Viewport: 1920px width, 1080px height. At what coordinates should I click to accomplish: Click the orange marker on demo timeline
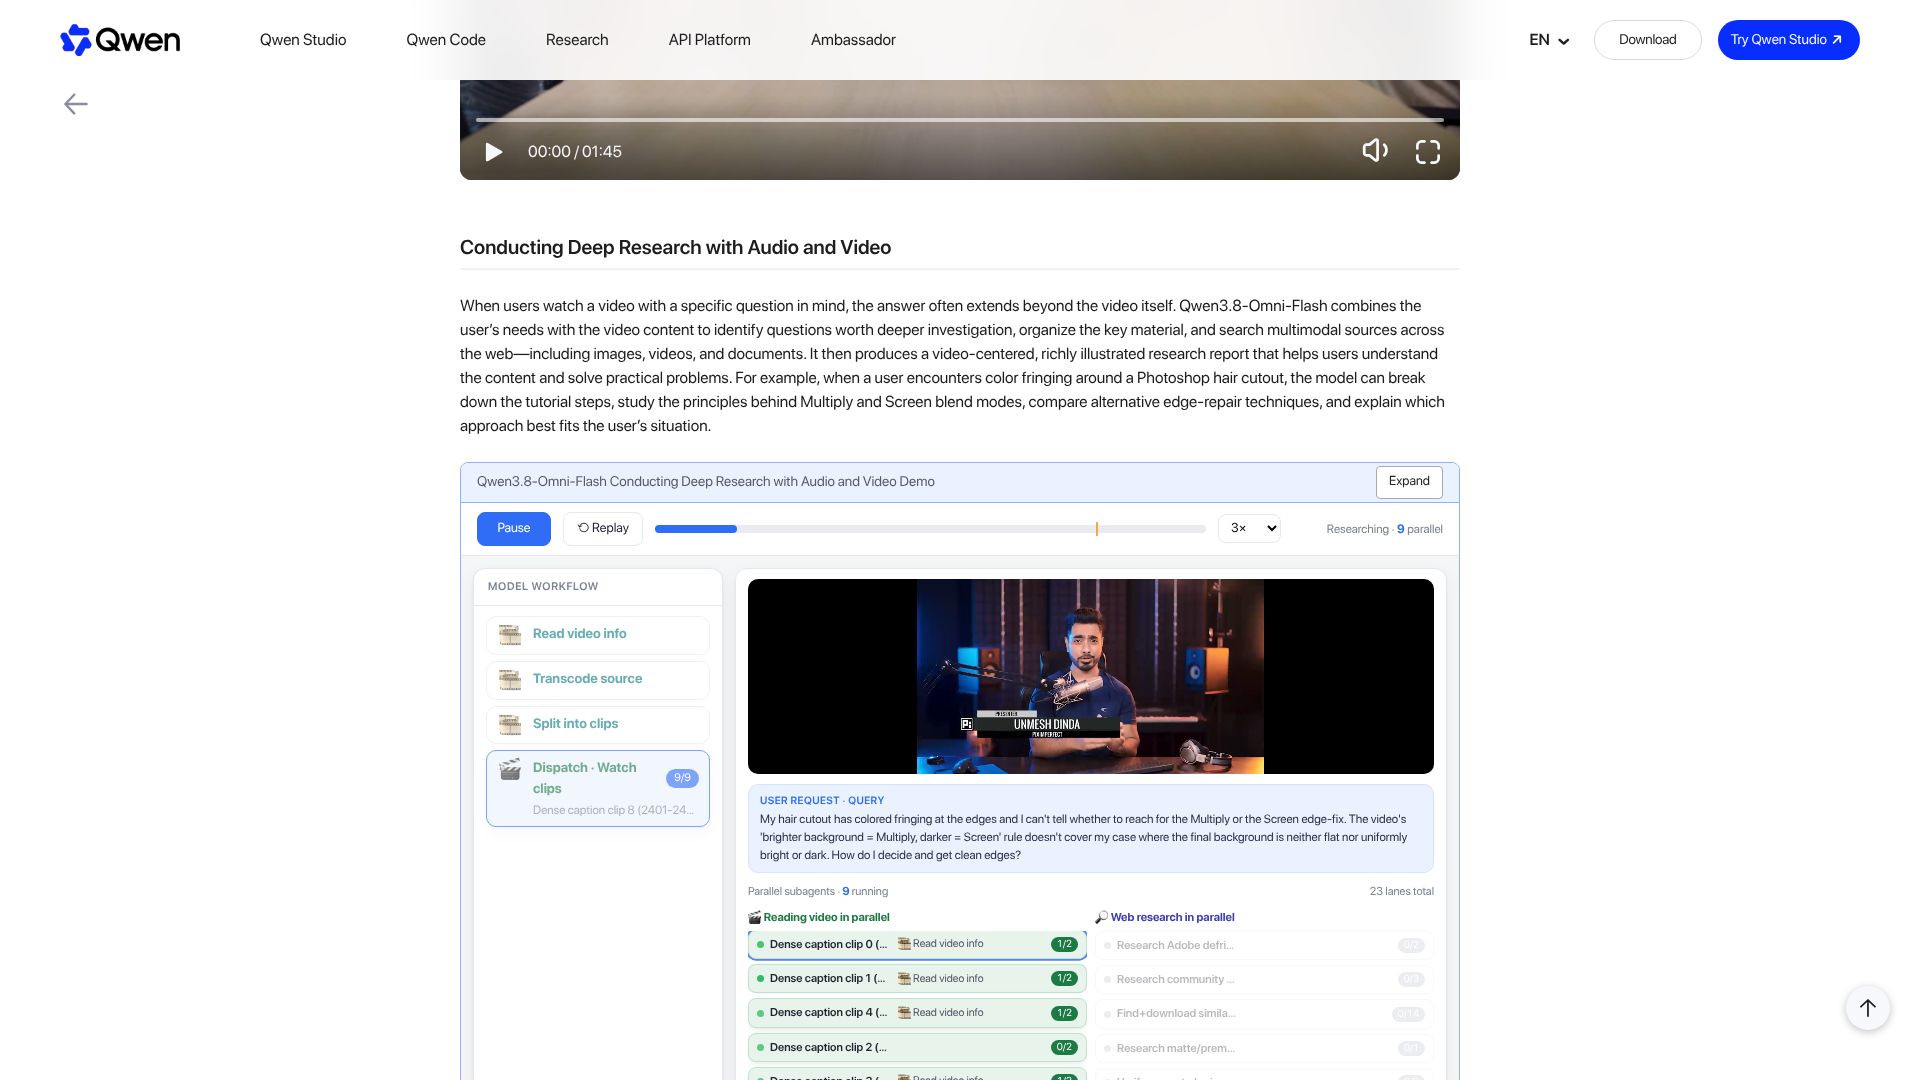(1097, 529)
